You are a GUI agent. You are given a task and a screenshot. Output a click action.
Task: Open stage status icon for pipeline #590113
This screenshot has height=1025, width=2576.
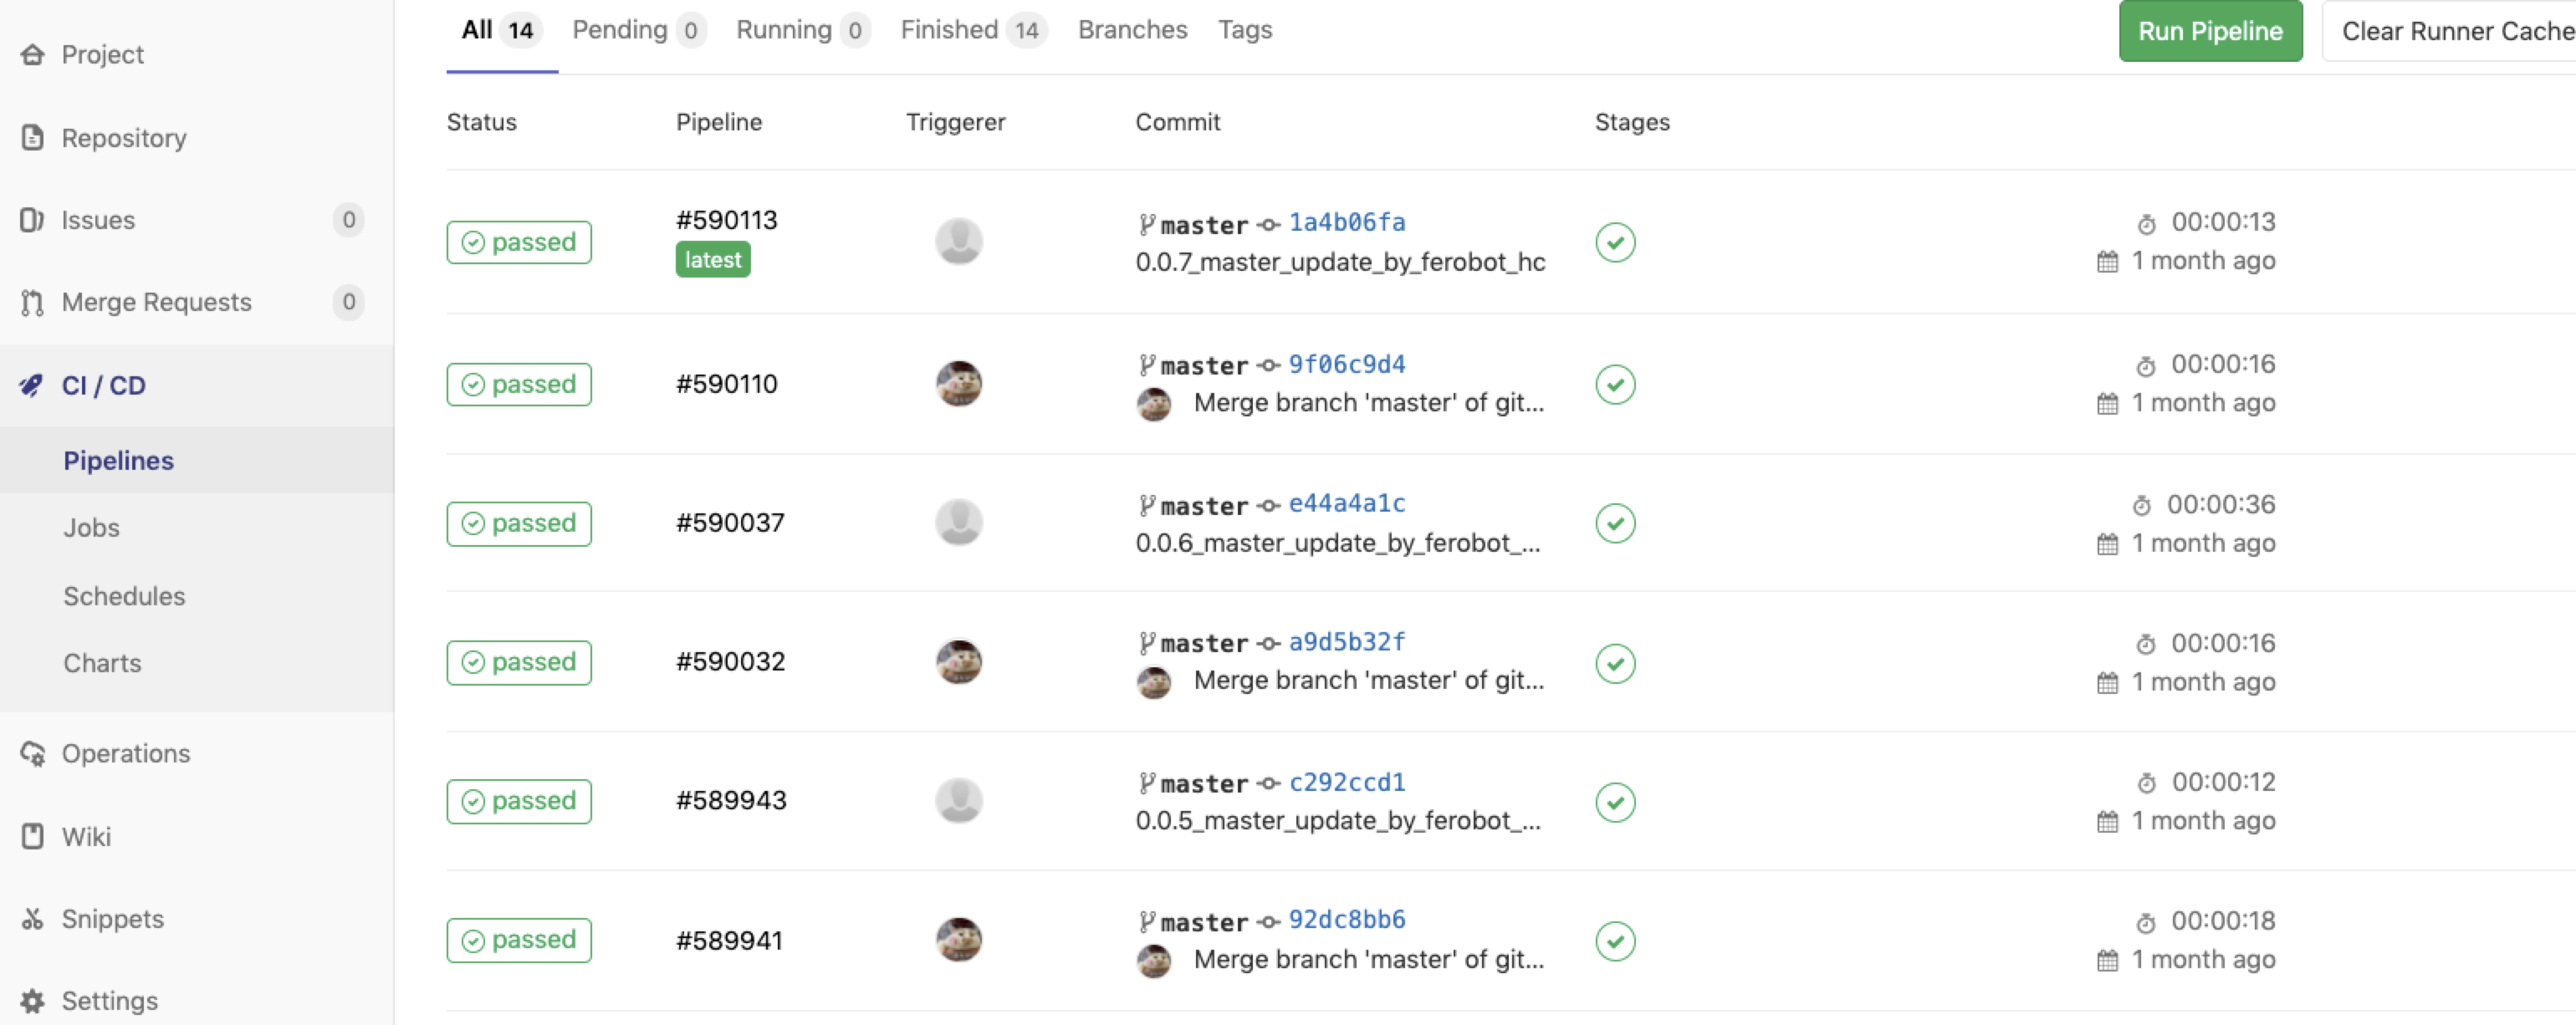pyautogui.click(x=1615, y=242)
